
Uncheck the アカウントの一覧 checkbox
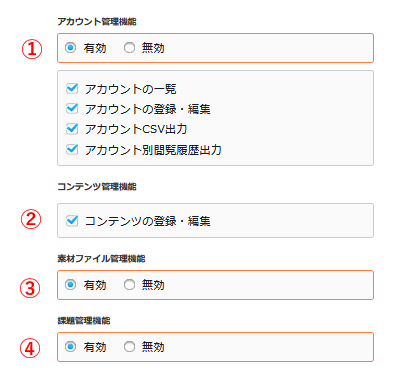(x=72, y=89)
